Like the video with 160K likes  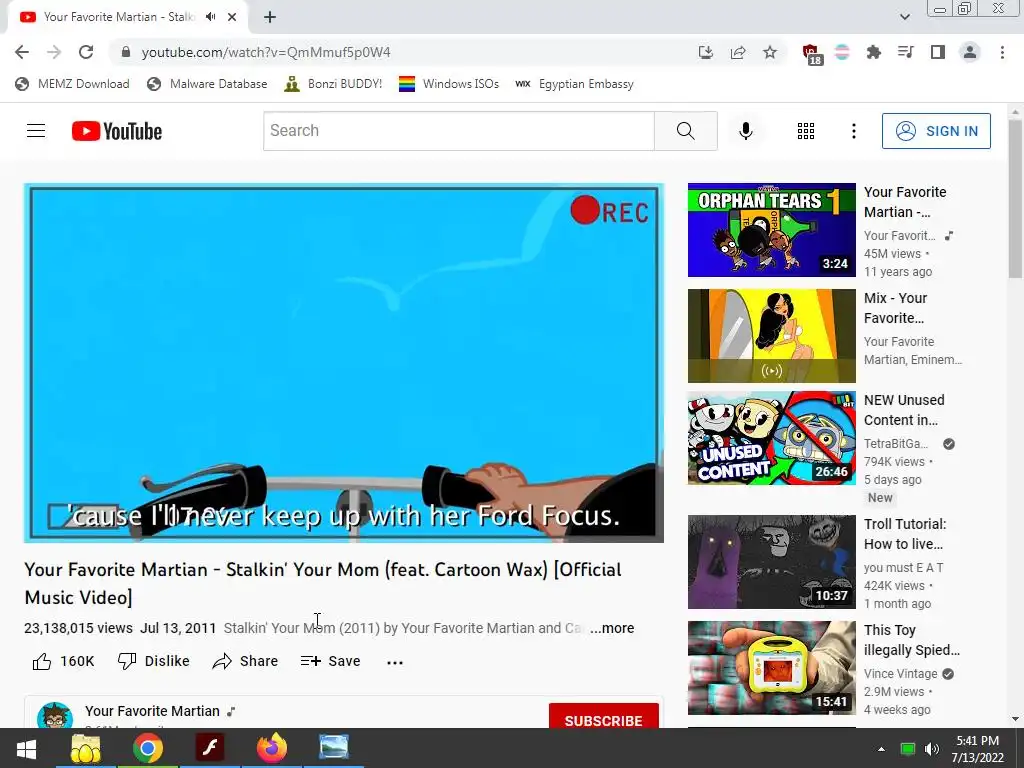(x=63, y=662)
